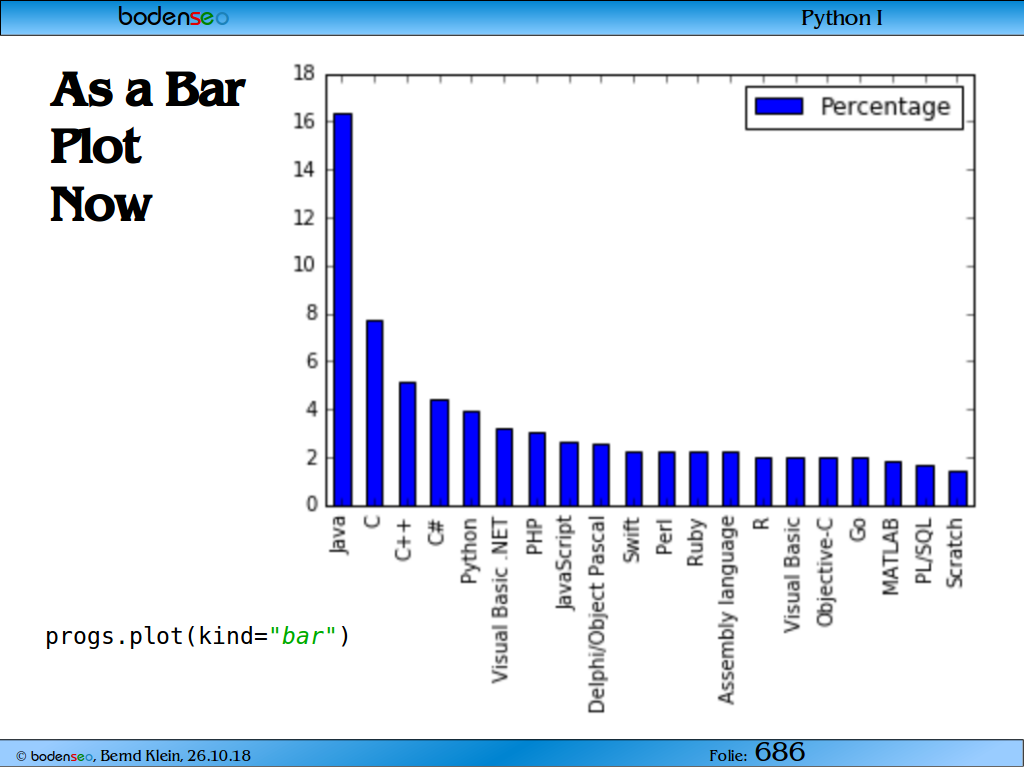Click the C# bar in the chart
This screenshot has height=768, width=1024.
click(x=439, y=453)
